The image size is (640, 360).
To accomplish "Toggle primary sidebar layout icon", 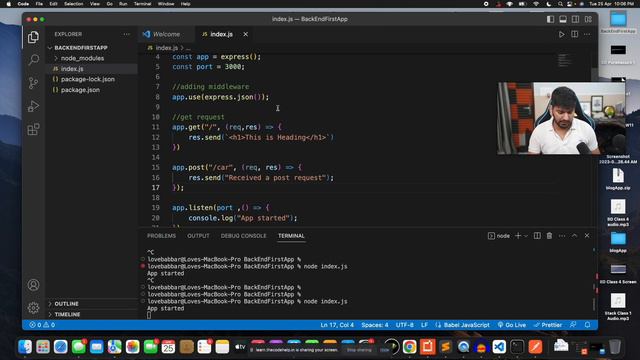I will tap(550, 19).
